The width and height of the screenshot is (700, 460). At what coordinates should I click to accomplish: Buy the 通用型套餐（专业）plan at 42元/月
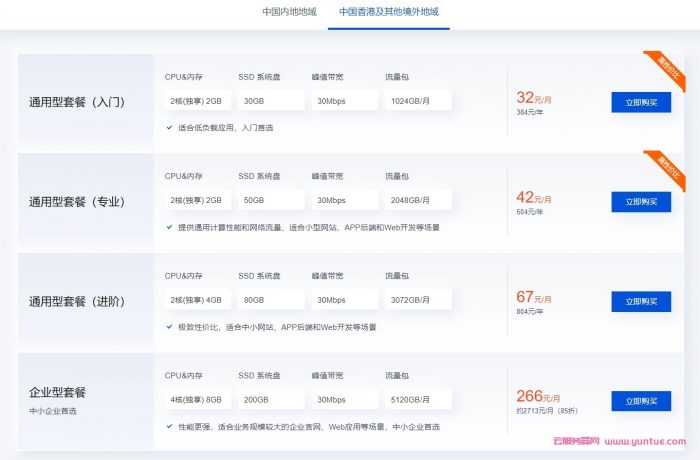pos(640,201)
